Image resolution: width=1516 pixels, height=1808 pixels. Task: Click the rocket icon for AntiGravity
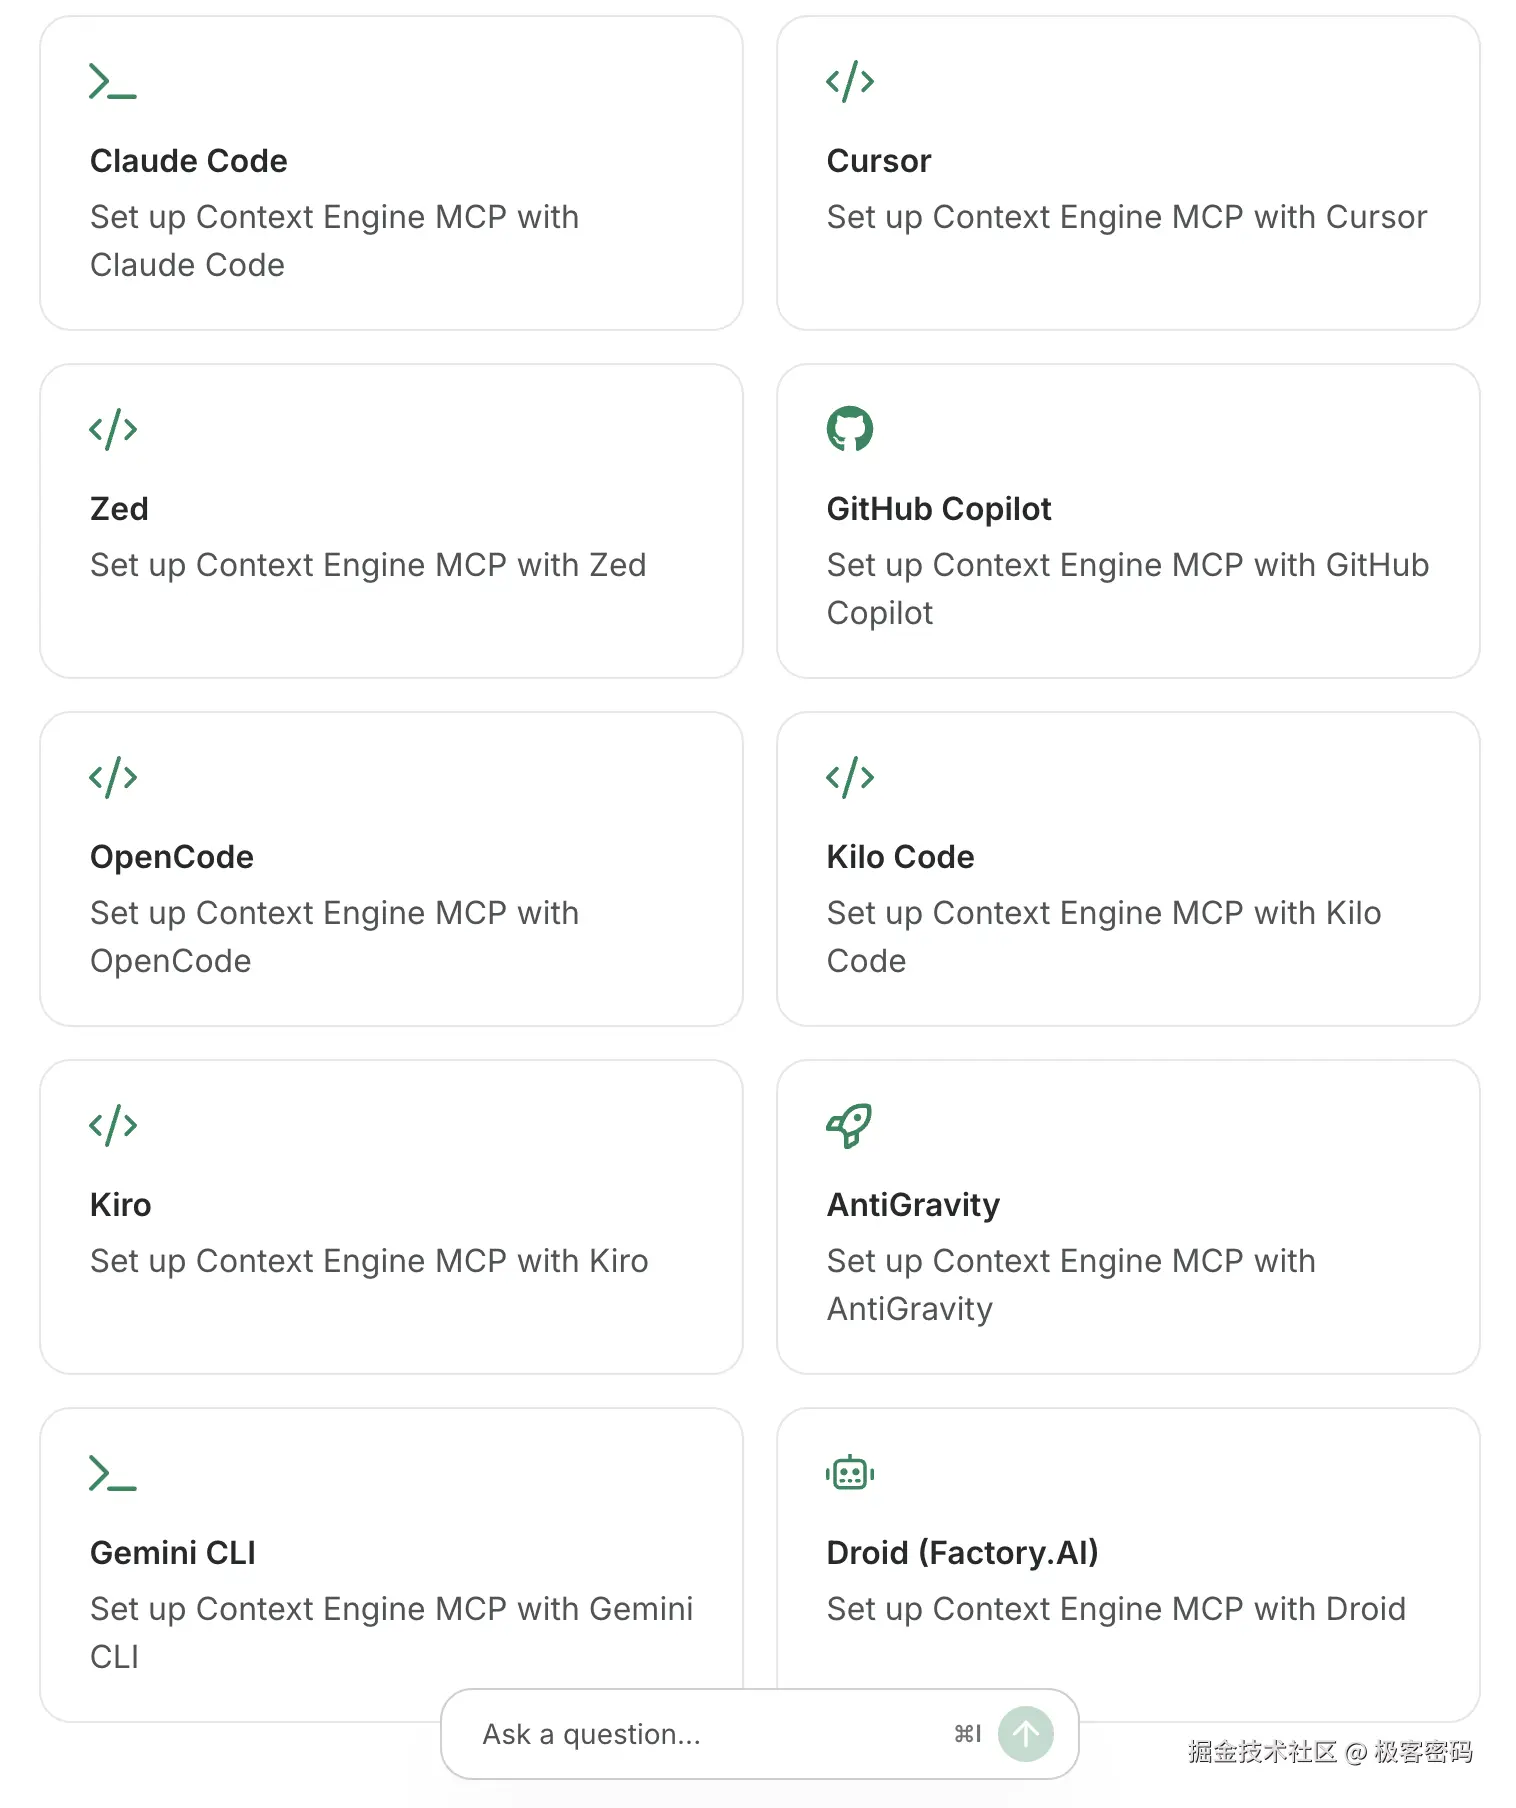point(849,1125)
